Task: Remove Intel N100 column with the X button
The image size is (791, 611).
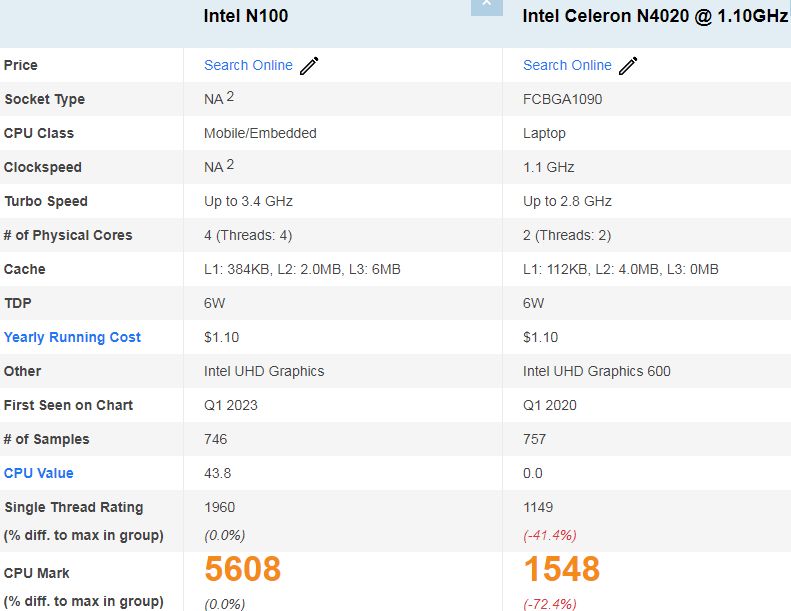Action: [486, 6]
